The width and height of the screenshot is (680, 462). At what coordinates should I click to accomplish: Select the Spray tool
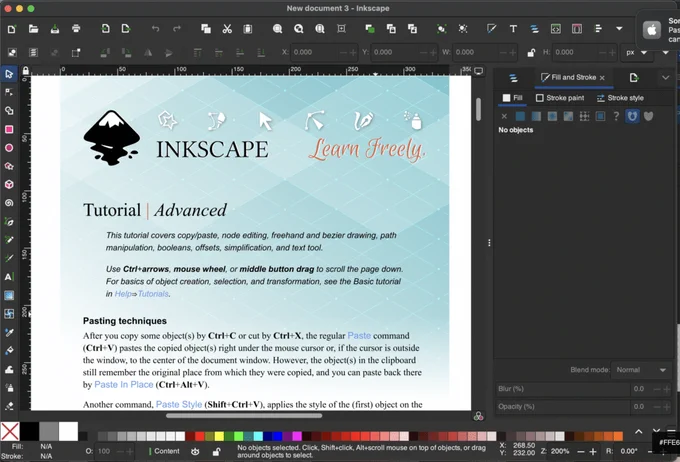pyautogui.click(x=9, y=387)
